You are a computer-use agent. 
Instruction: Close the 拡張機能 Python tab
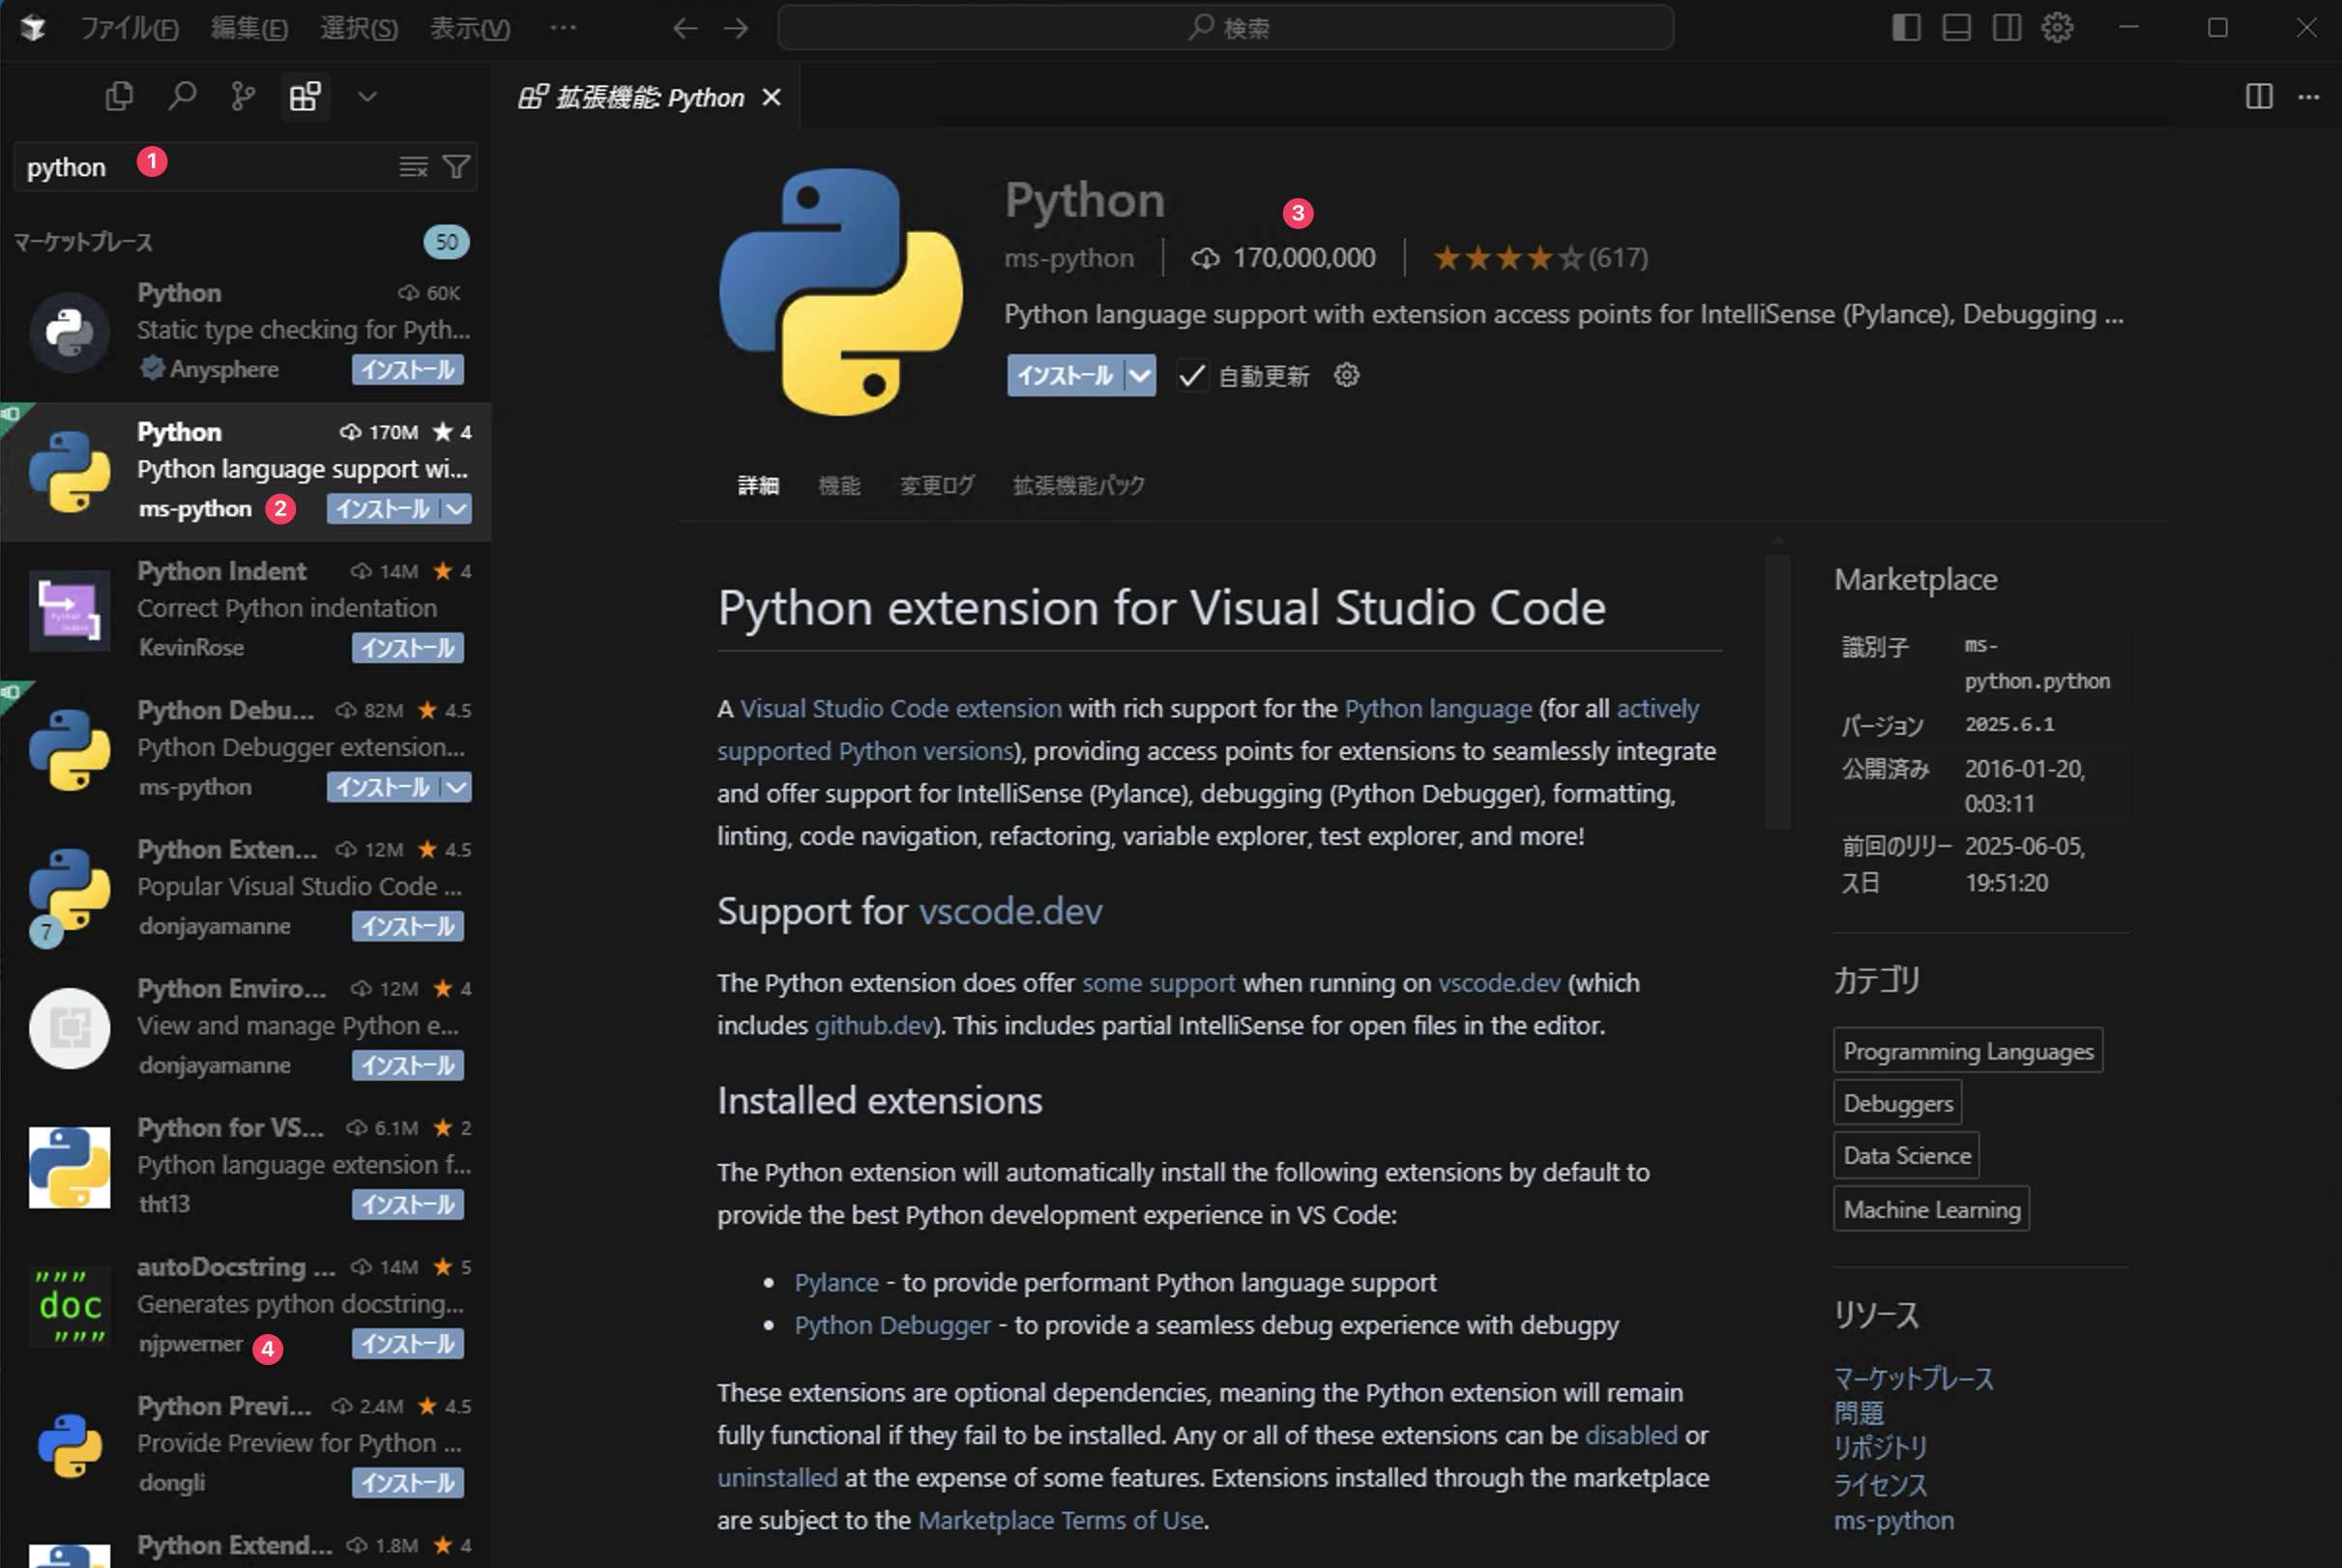(771, 97)
